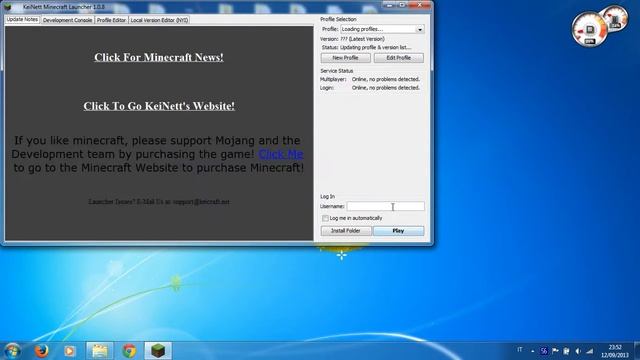Enable Log me in automatically checkbox
The width and height of the screenshot is (640, 360).
325,218
